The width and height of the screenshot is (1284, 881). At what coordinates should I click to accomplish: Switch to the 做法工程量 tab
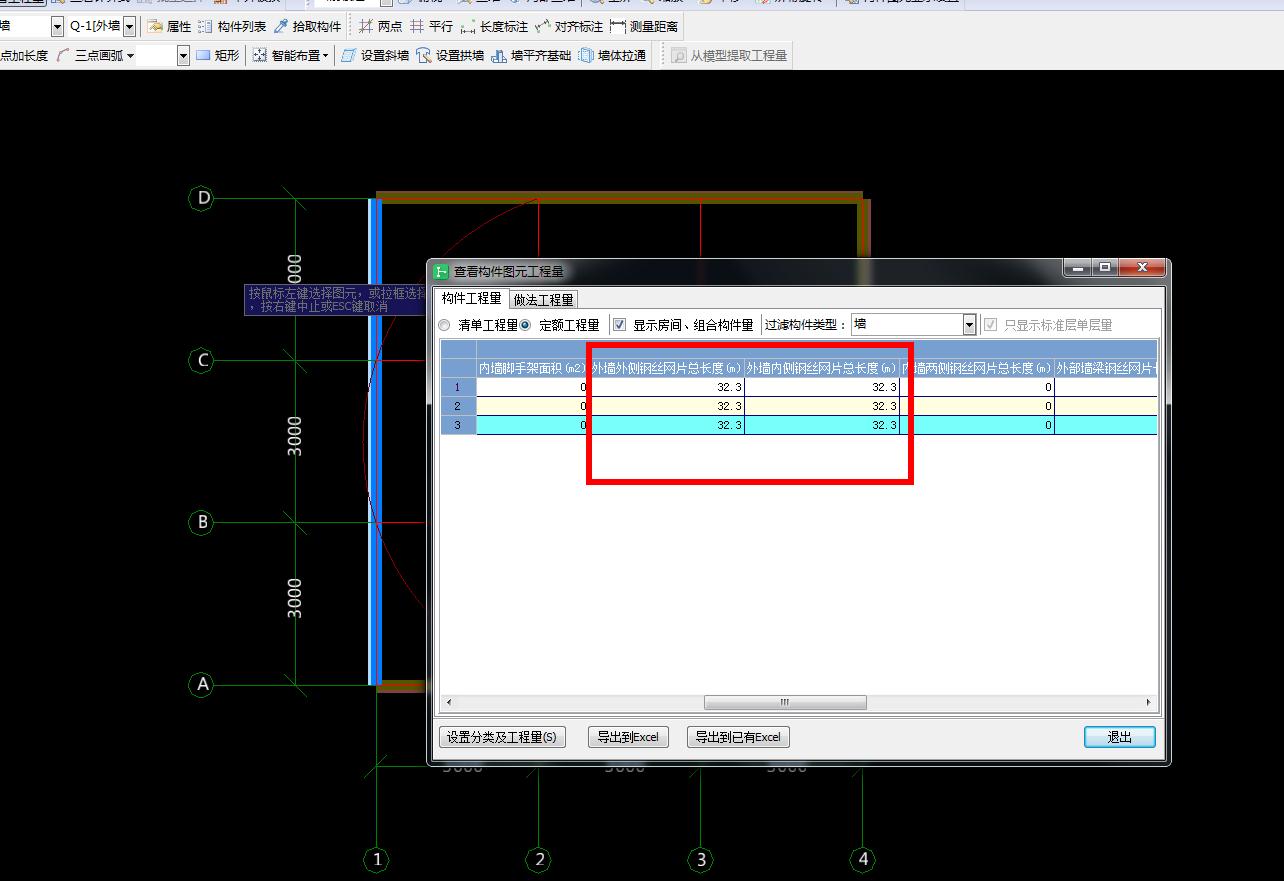click(x=544, y=299)
